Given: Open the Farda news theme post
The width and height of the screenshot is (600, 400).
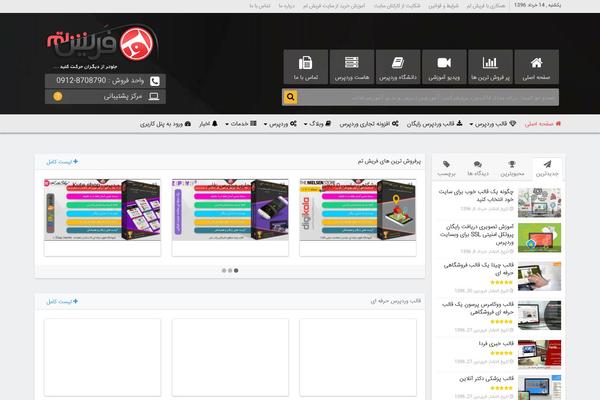Looking at the screenshot, I should (496, 344).
